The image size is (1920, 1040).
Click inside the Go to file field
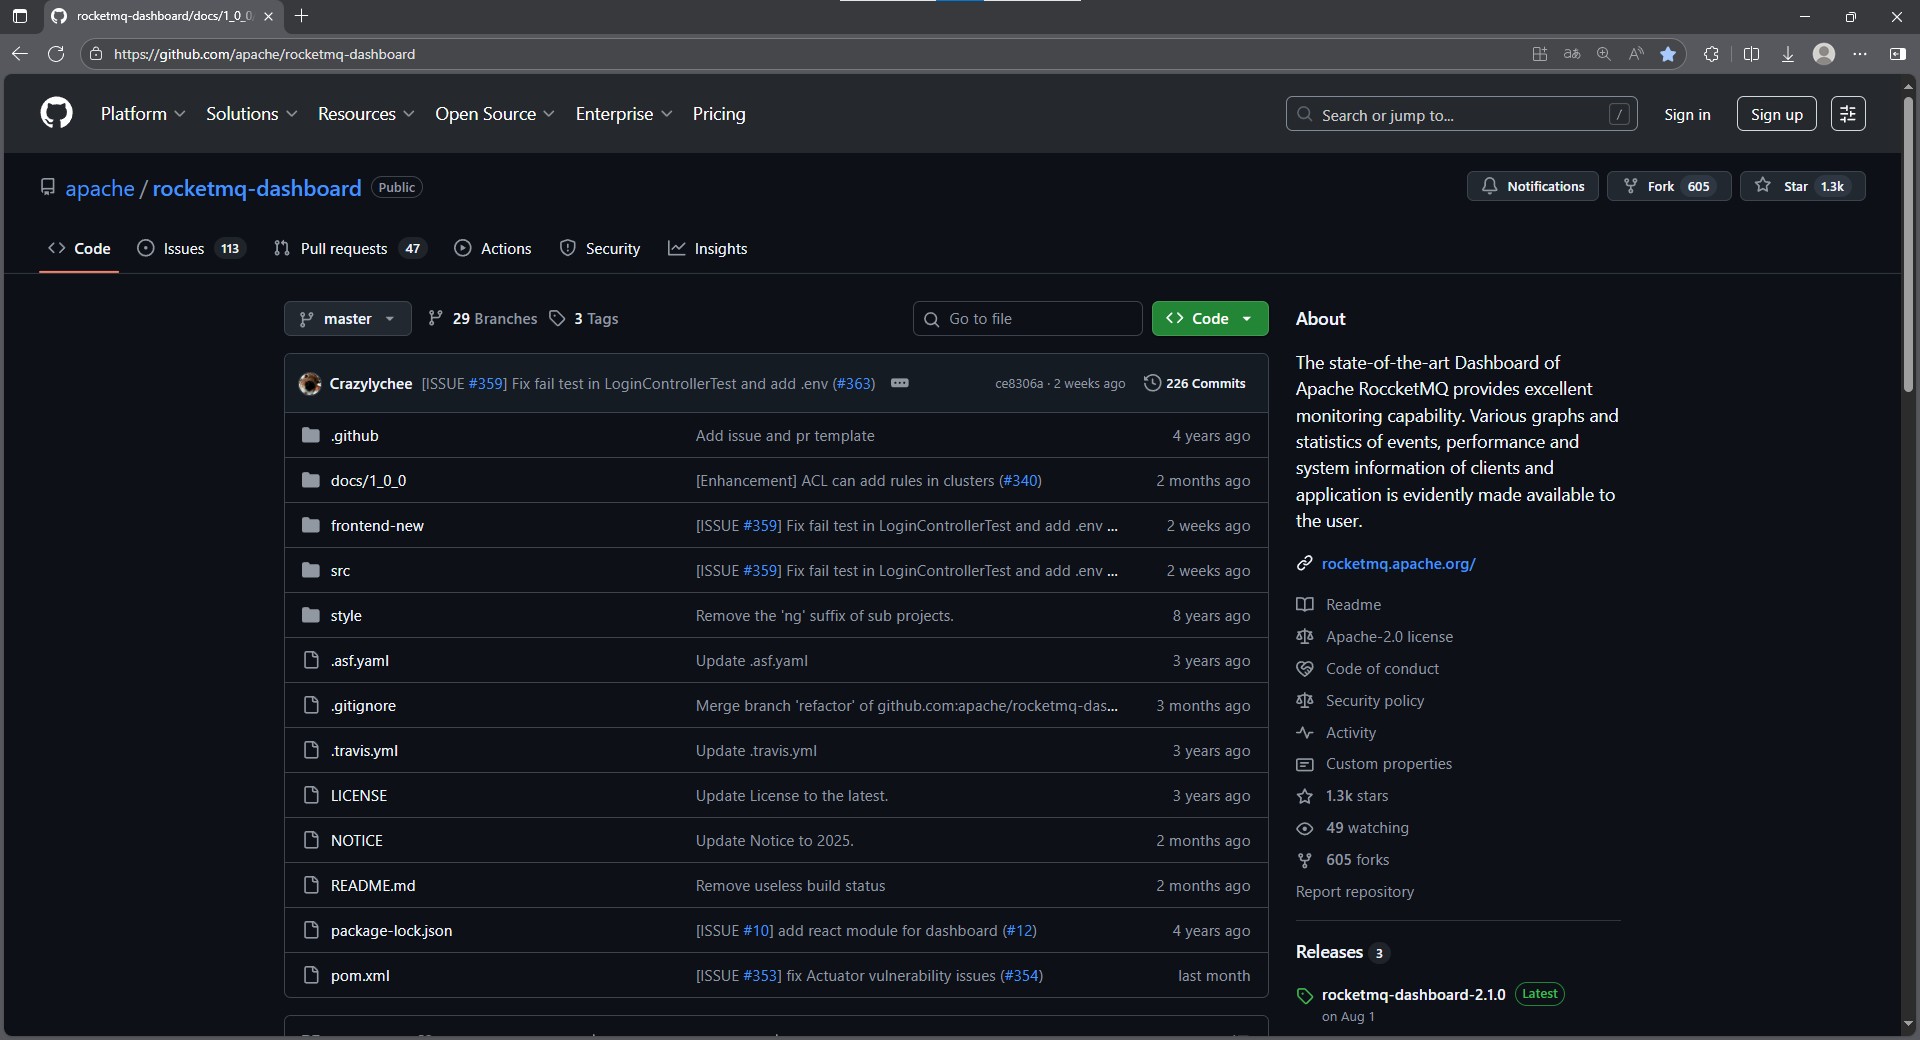coord(1027,318)
